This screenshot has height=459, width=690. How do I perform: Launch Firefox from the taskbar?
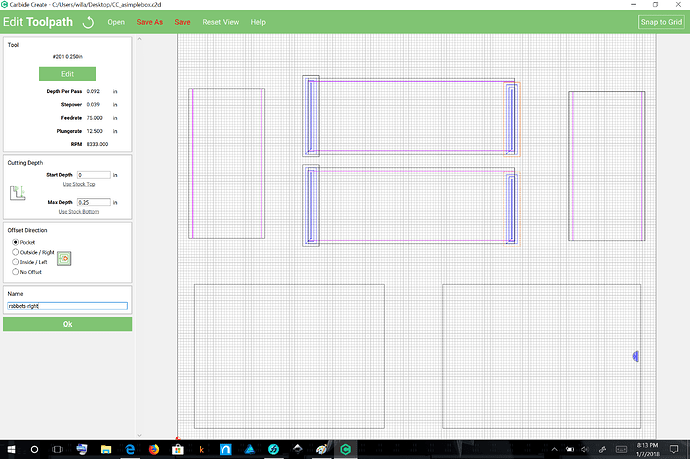[x=154, y=449]
